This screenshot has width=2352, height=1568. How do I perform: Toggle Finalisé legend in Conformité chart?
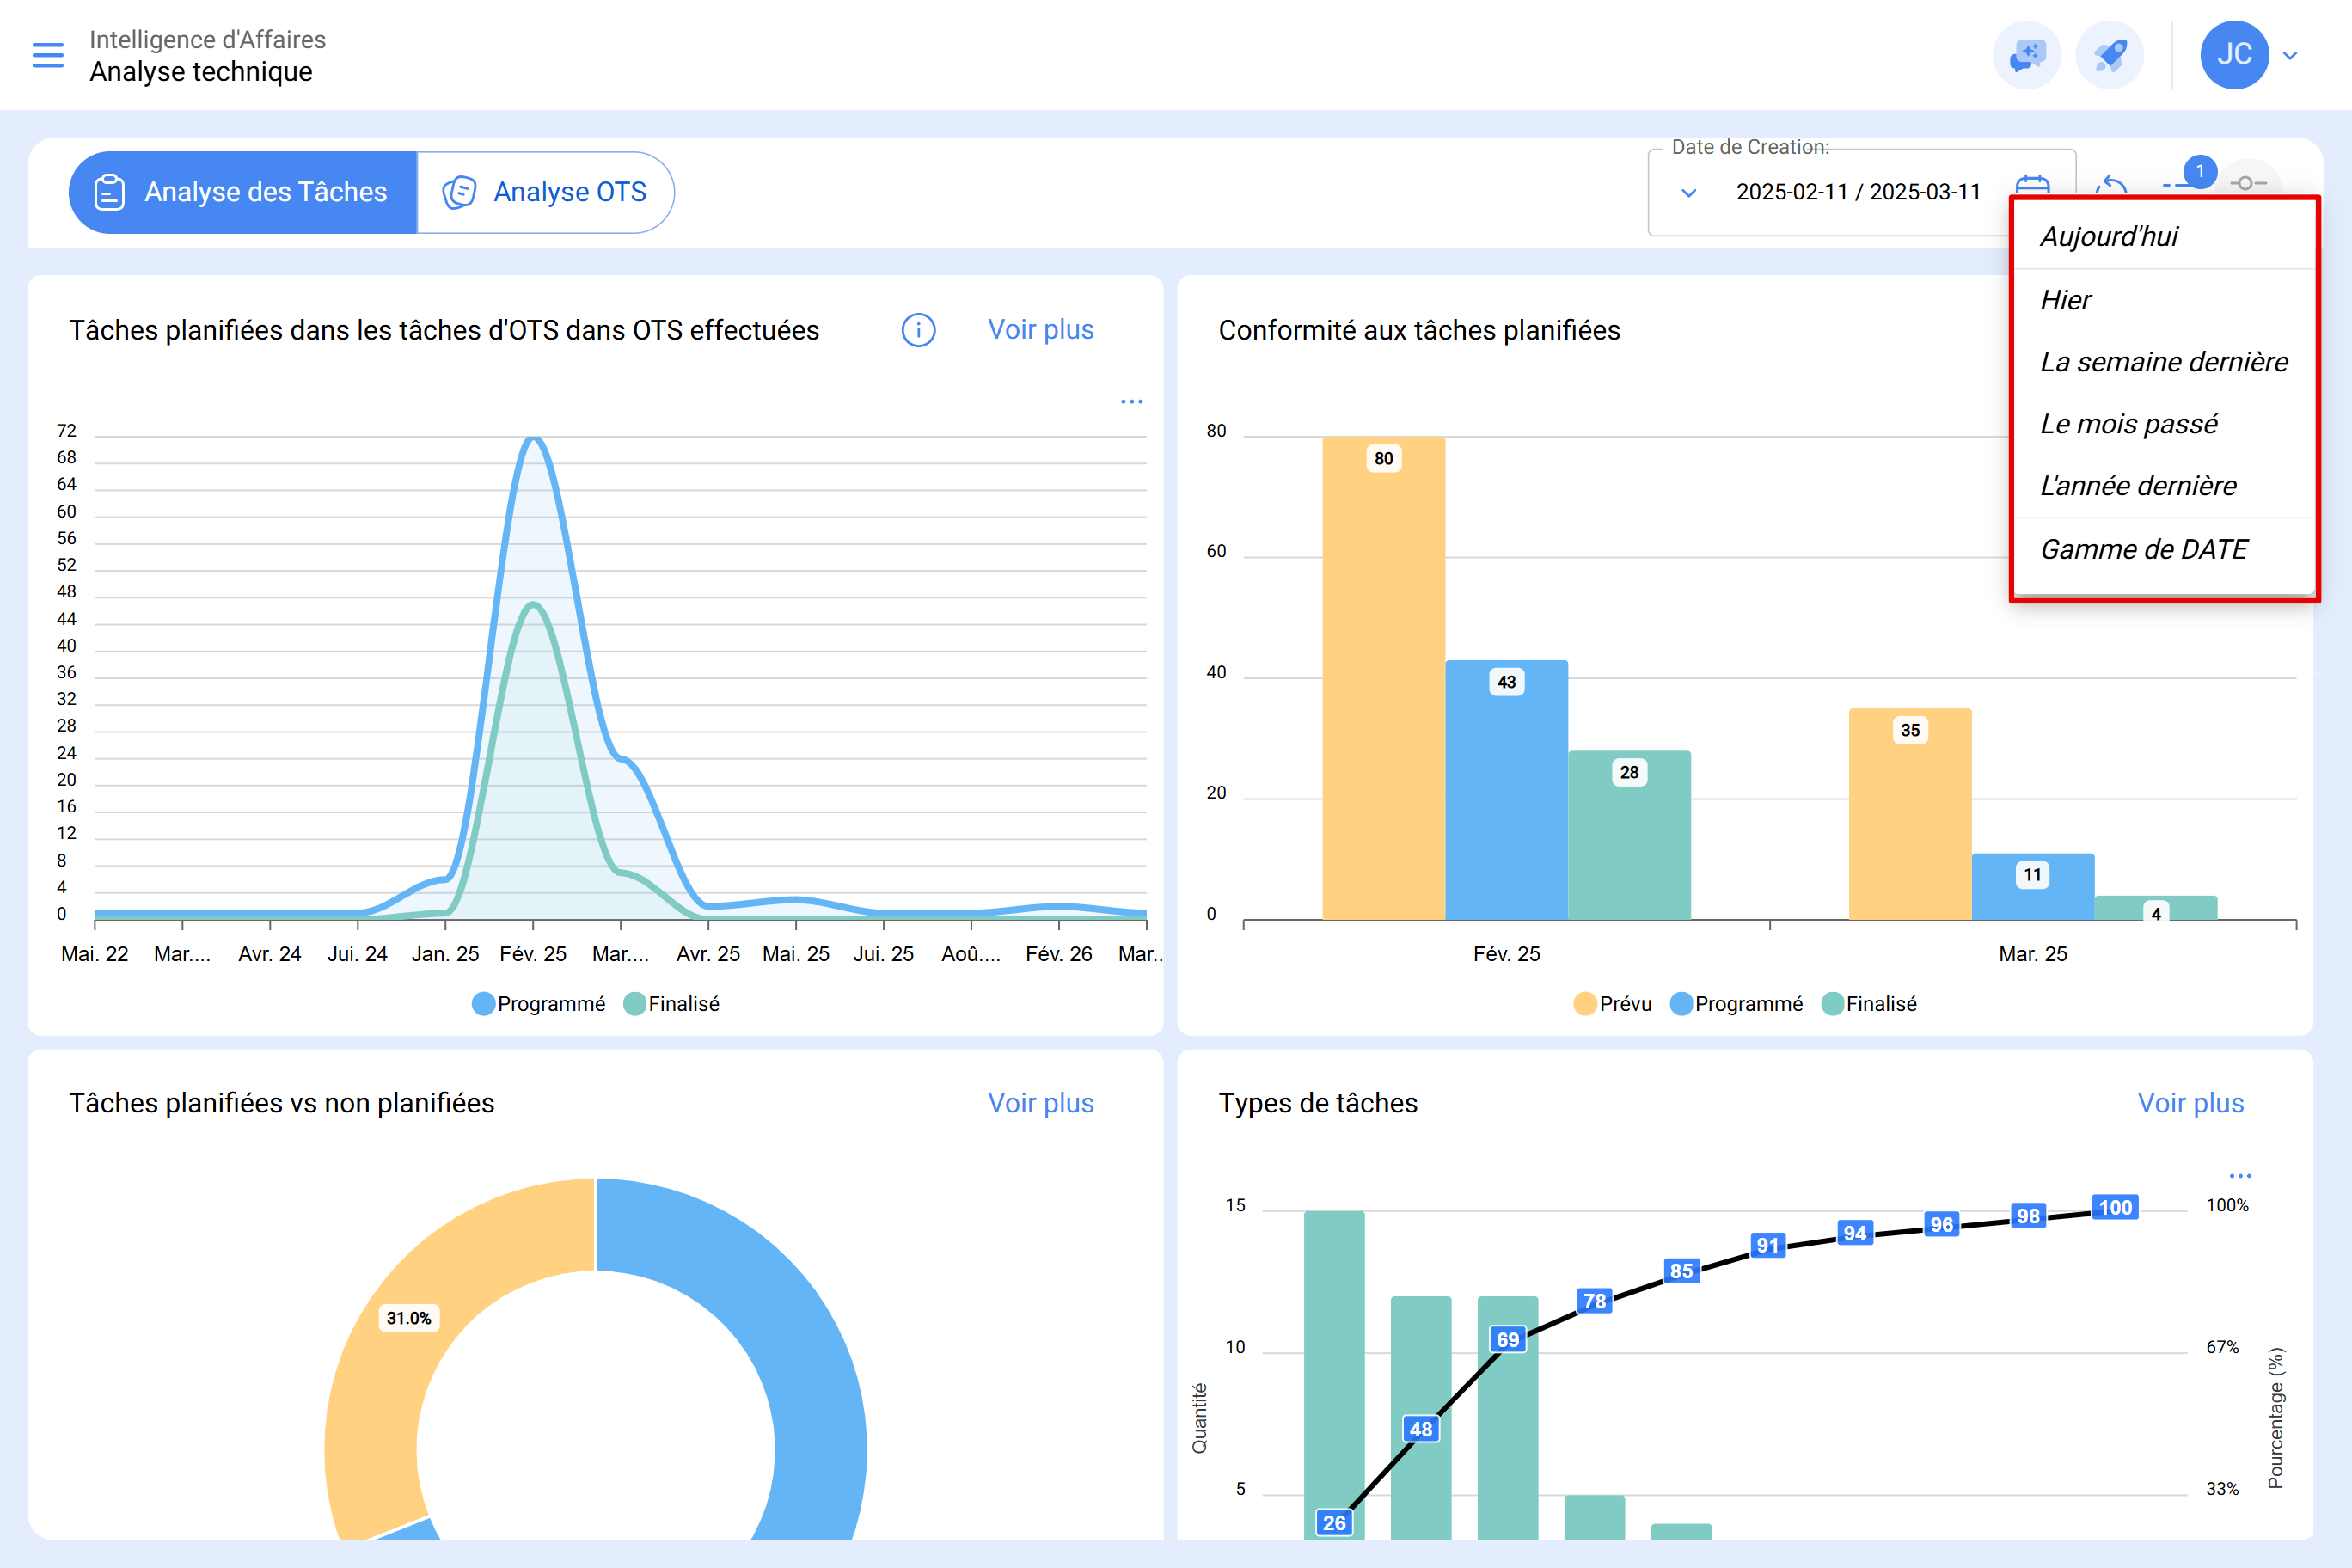point(1869,1003)
